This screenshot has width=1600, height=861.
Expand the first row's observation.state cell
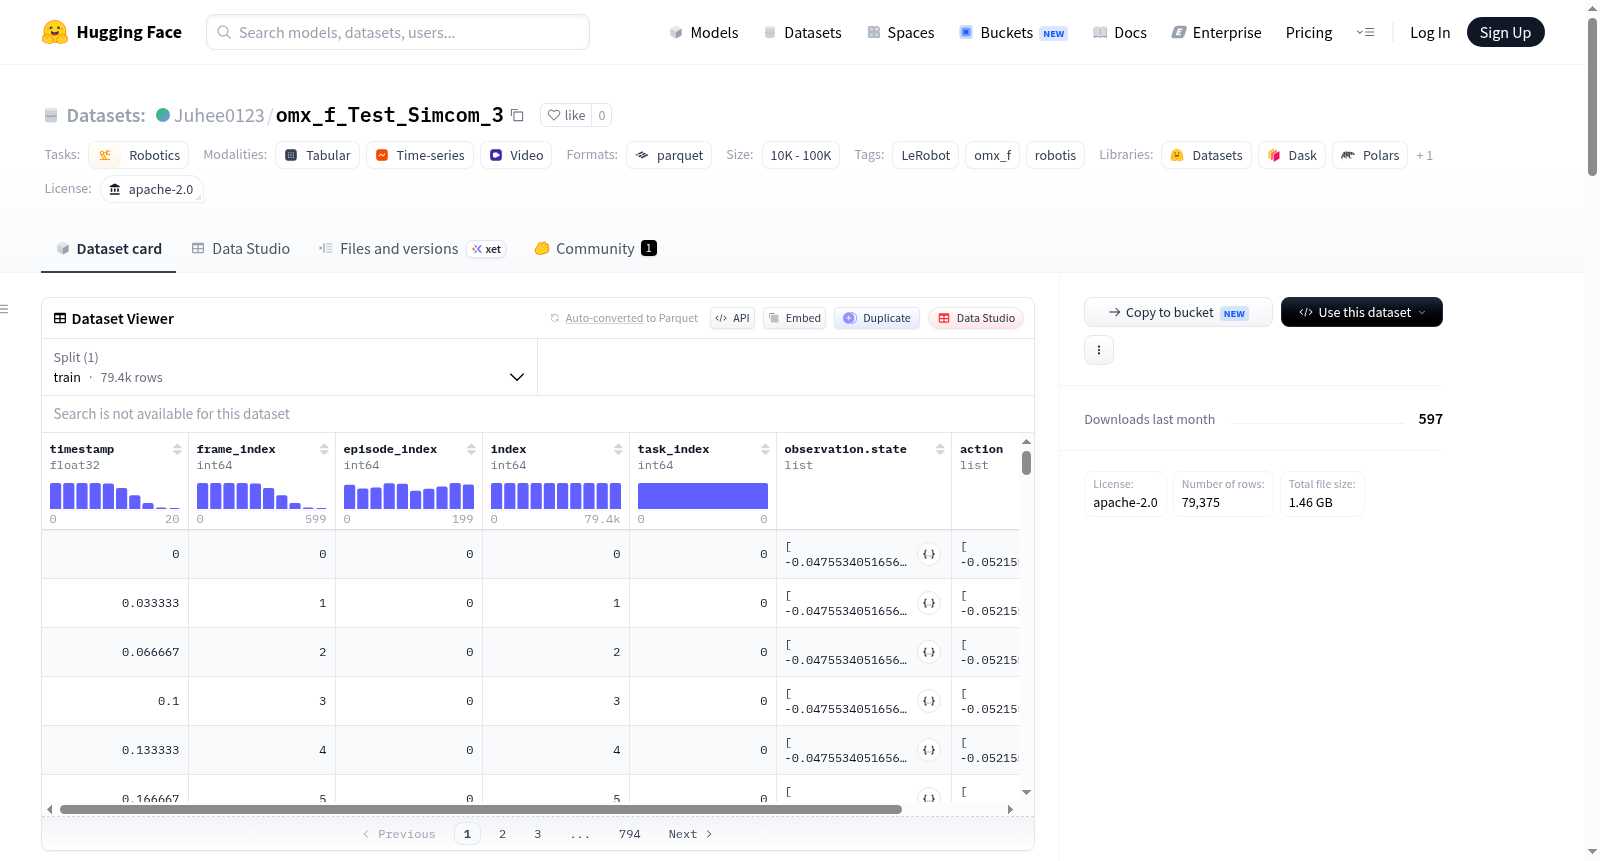click(x=929, y=554)
